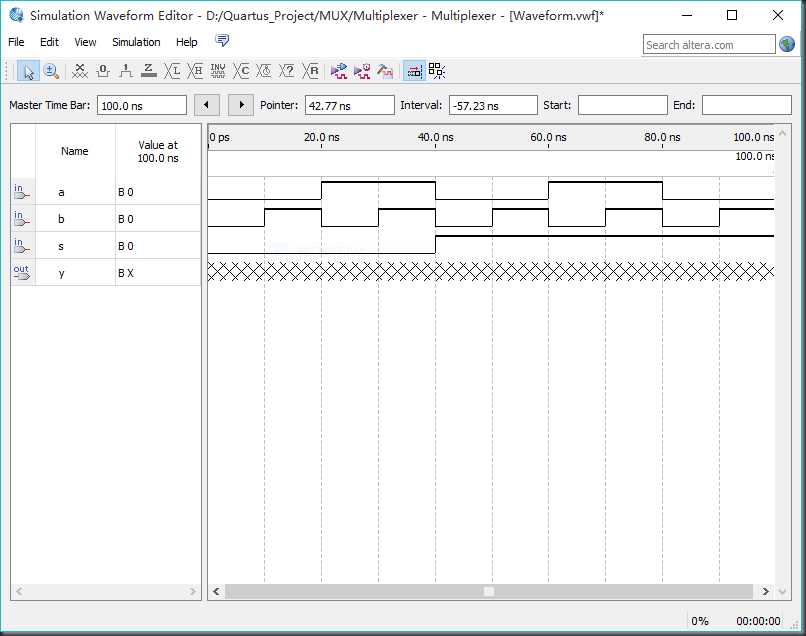Select signal b input pin icon
Screen dimensions: 806x636
[x=22, y=219]
